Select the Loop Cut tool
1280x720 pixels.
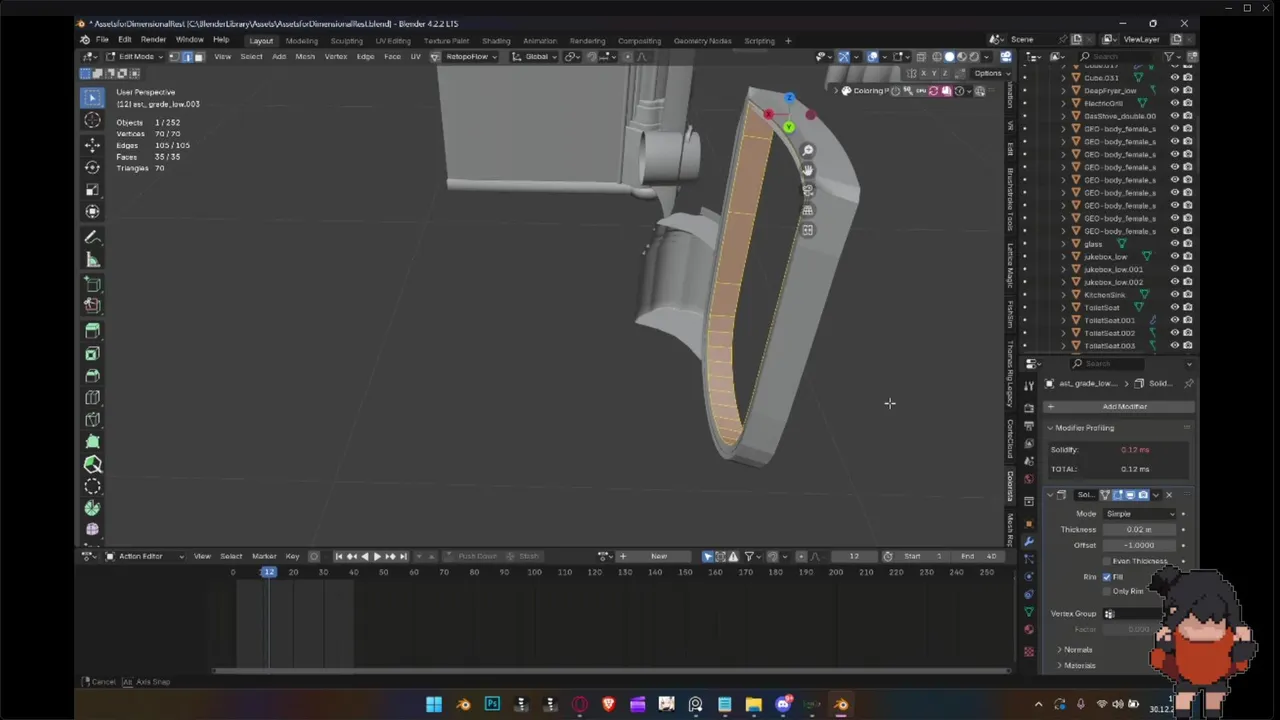point(93,397)
